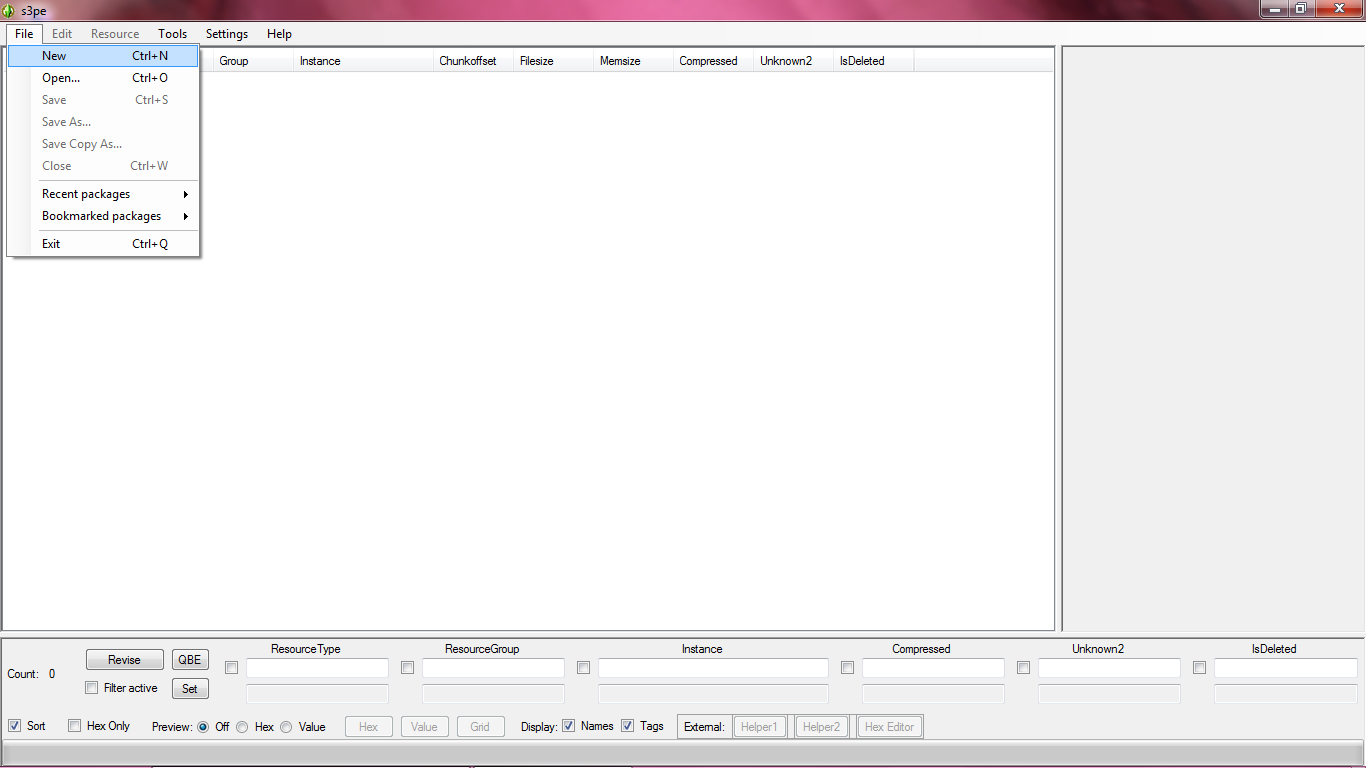
Task: Open the Tools menu
Action: pyautogui.click(x=172, y=33)
